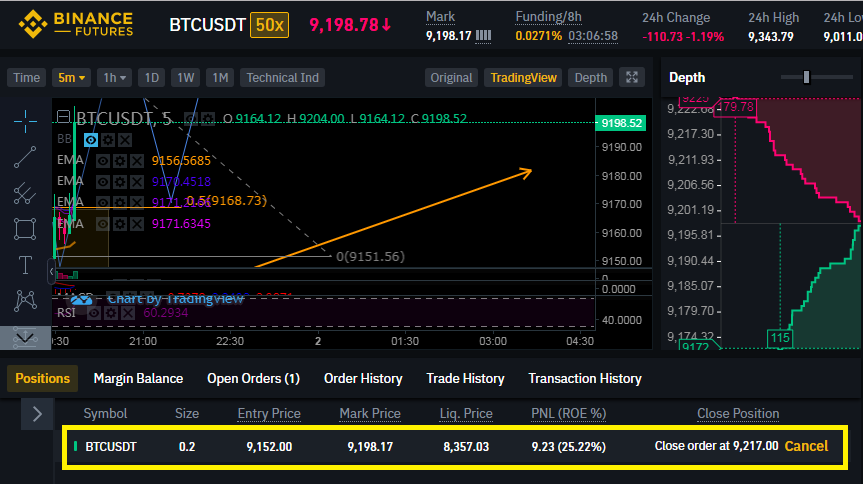Open the Transaction History tab
Viewport: 863px width, 484px height.
click(x=585, y=379)
